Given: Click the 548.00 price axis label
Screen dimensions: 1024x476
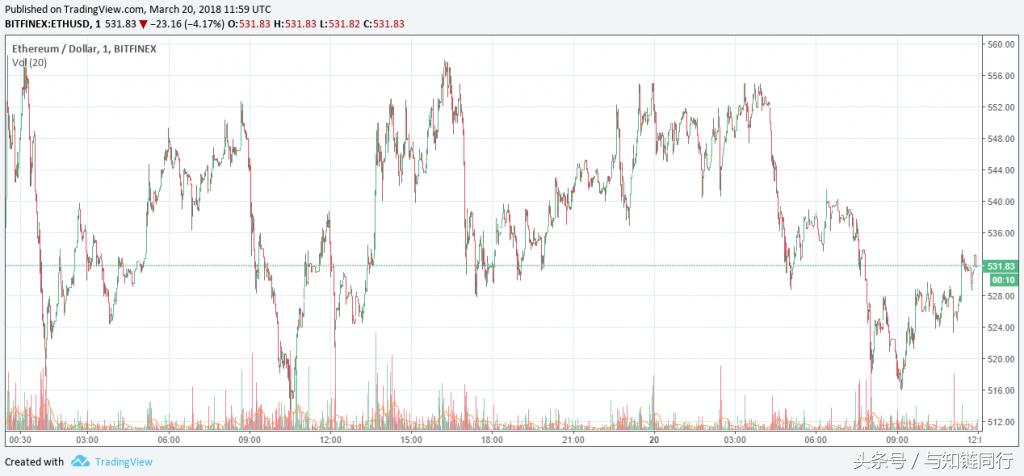Looking at the screenshot, I should click(999, 138).
